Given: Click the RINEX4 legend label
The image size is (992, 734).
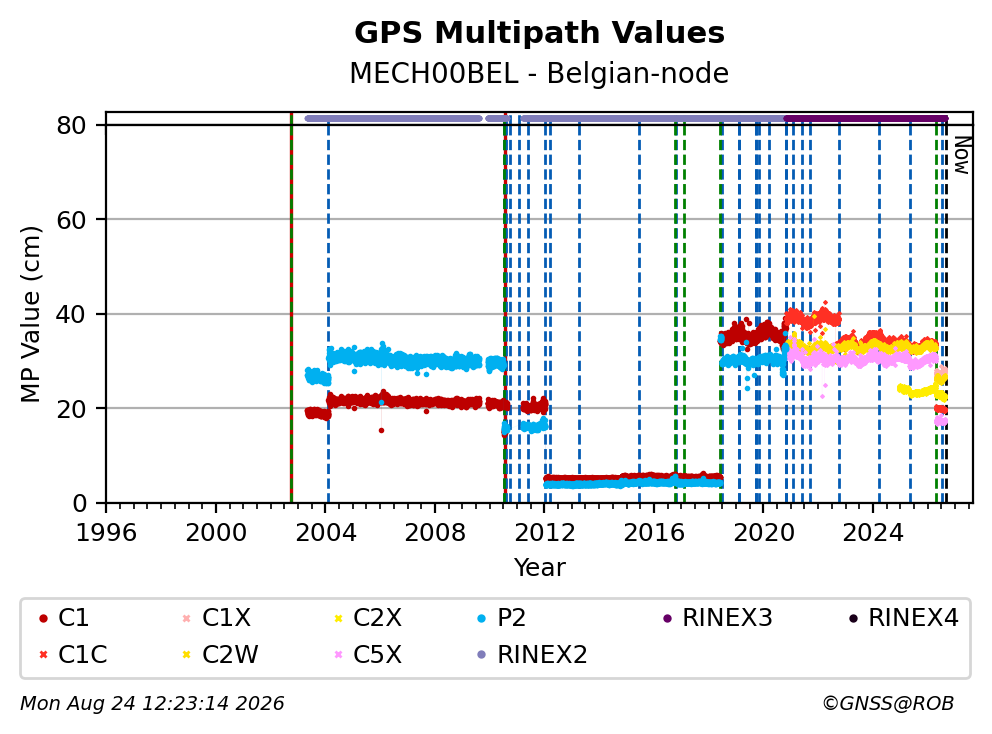Looking at the screenshot, I should tap(913, 618).
